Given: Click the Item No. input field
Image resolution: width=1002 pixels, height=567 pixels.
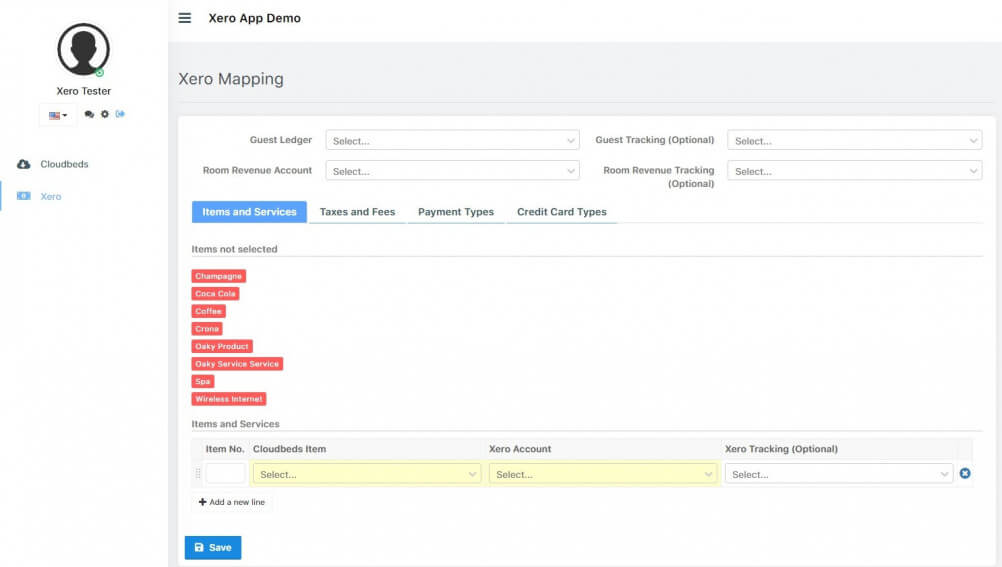Looking at the screenshot, I should pyautogui.click(x=225, y=474).
